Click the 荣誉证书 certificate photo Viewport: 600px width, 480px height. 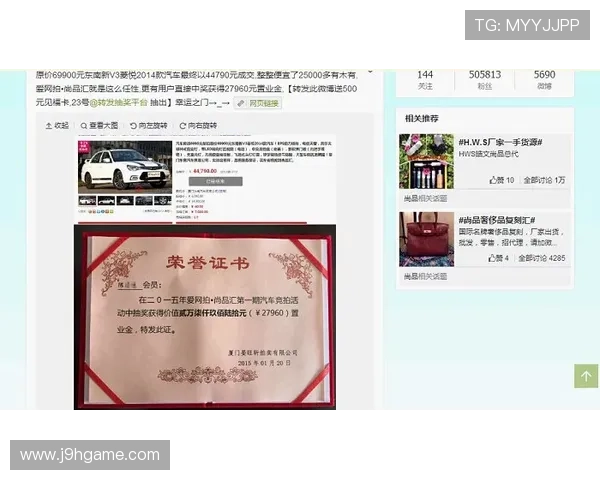tap(205, 317)
